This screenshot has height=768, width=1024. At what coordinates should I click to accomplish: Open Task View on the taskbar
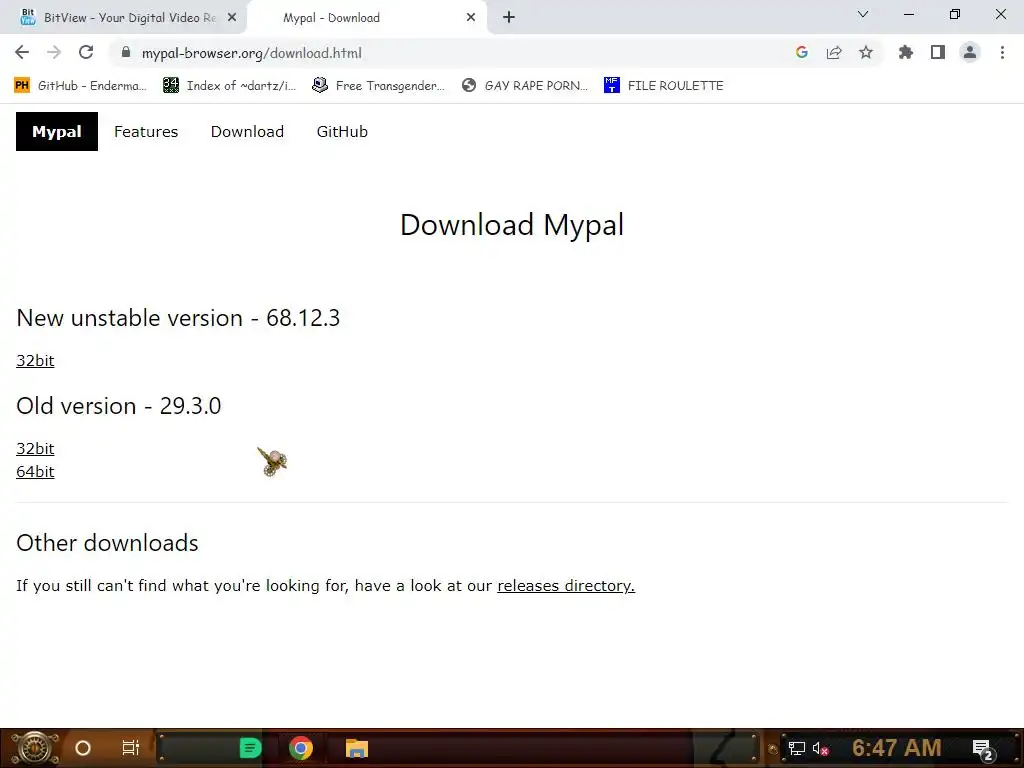coord(131,748)
